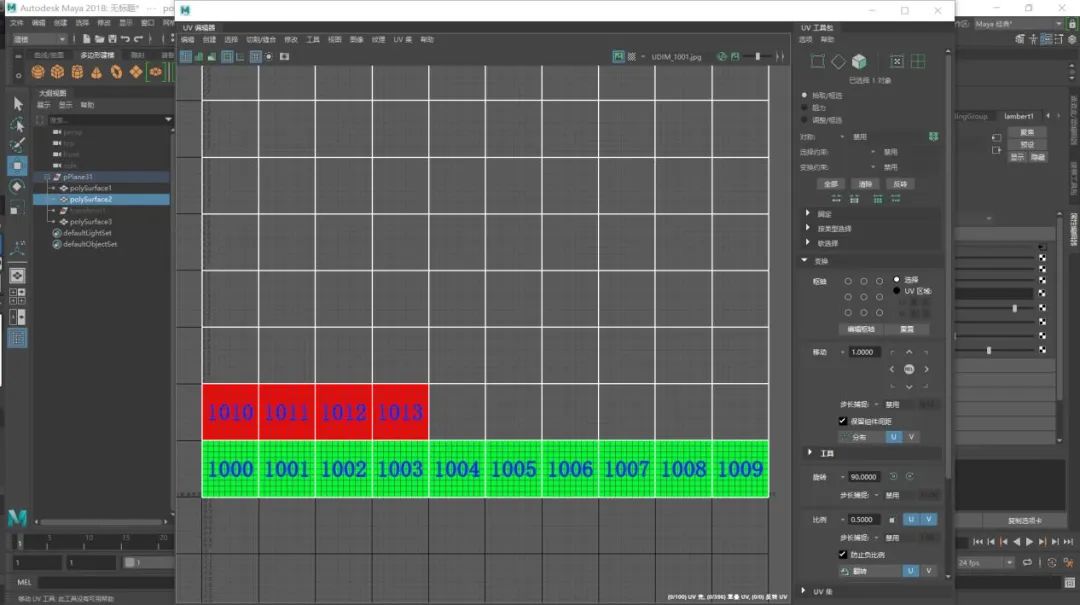
Task: Select the Rotate tool in toolbox
Action: (18, 187)
